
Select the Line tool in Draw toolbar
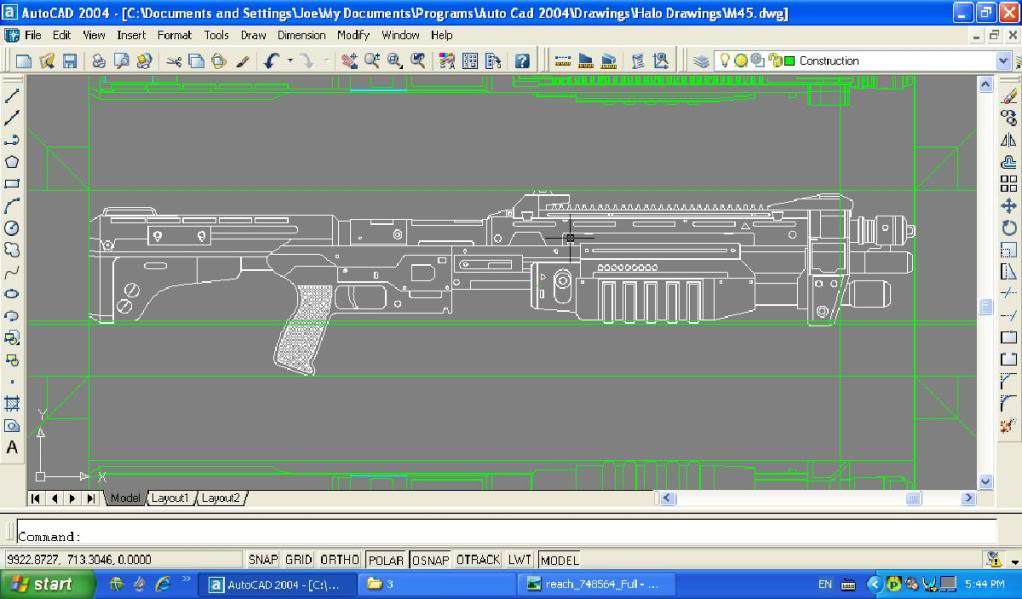(12, 96)
